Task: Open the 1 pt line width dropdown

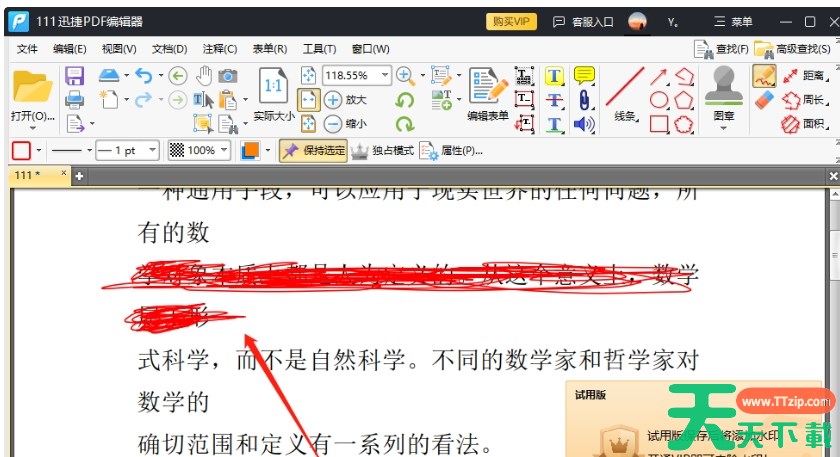Action: tap(153, 150)
